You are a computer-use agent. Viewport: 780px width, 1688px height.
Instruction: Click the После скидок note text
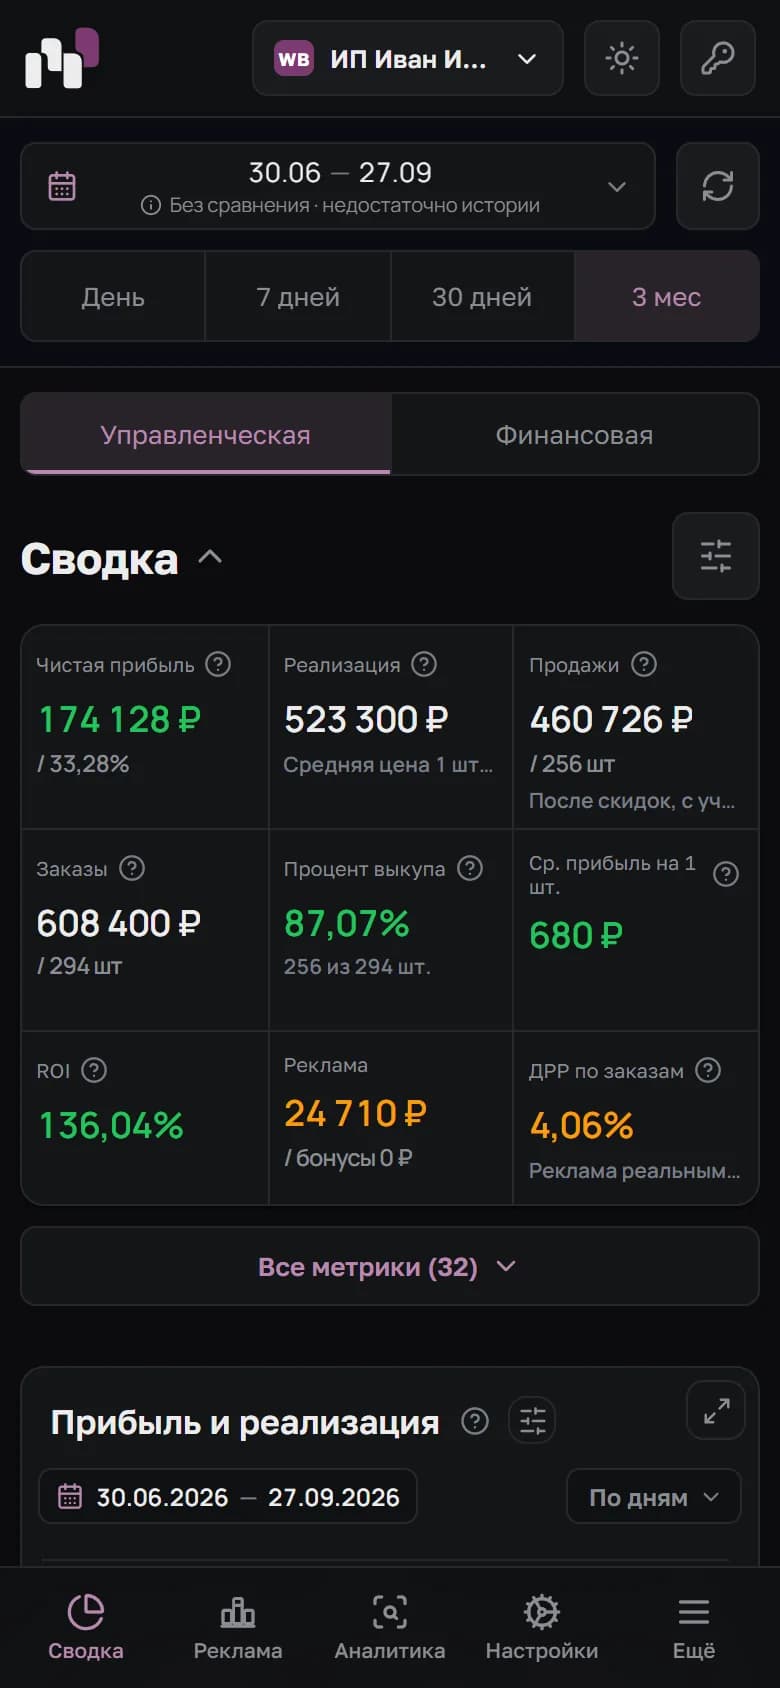632,801
